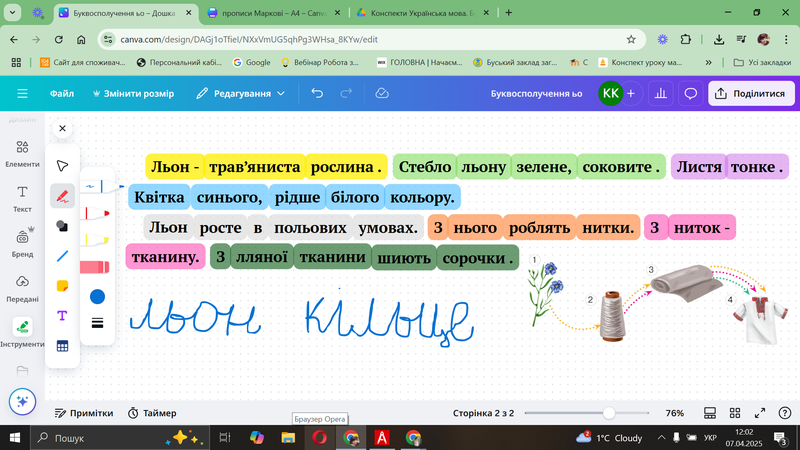Reload the page
Image resolution: width=800 pixels, height=450 pixels.
coord(59,39)
